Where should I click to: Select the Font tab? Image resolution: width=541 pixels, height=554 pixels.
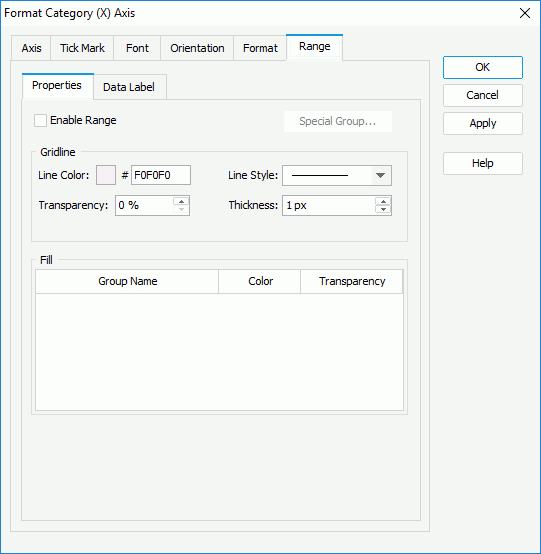137,48
